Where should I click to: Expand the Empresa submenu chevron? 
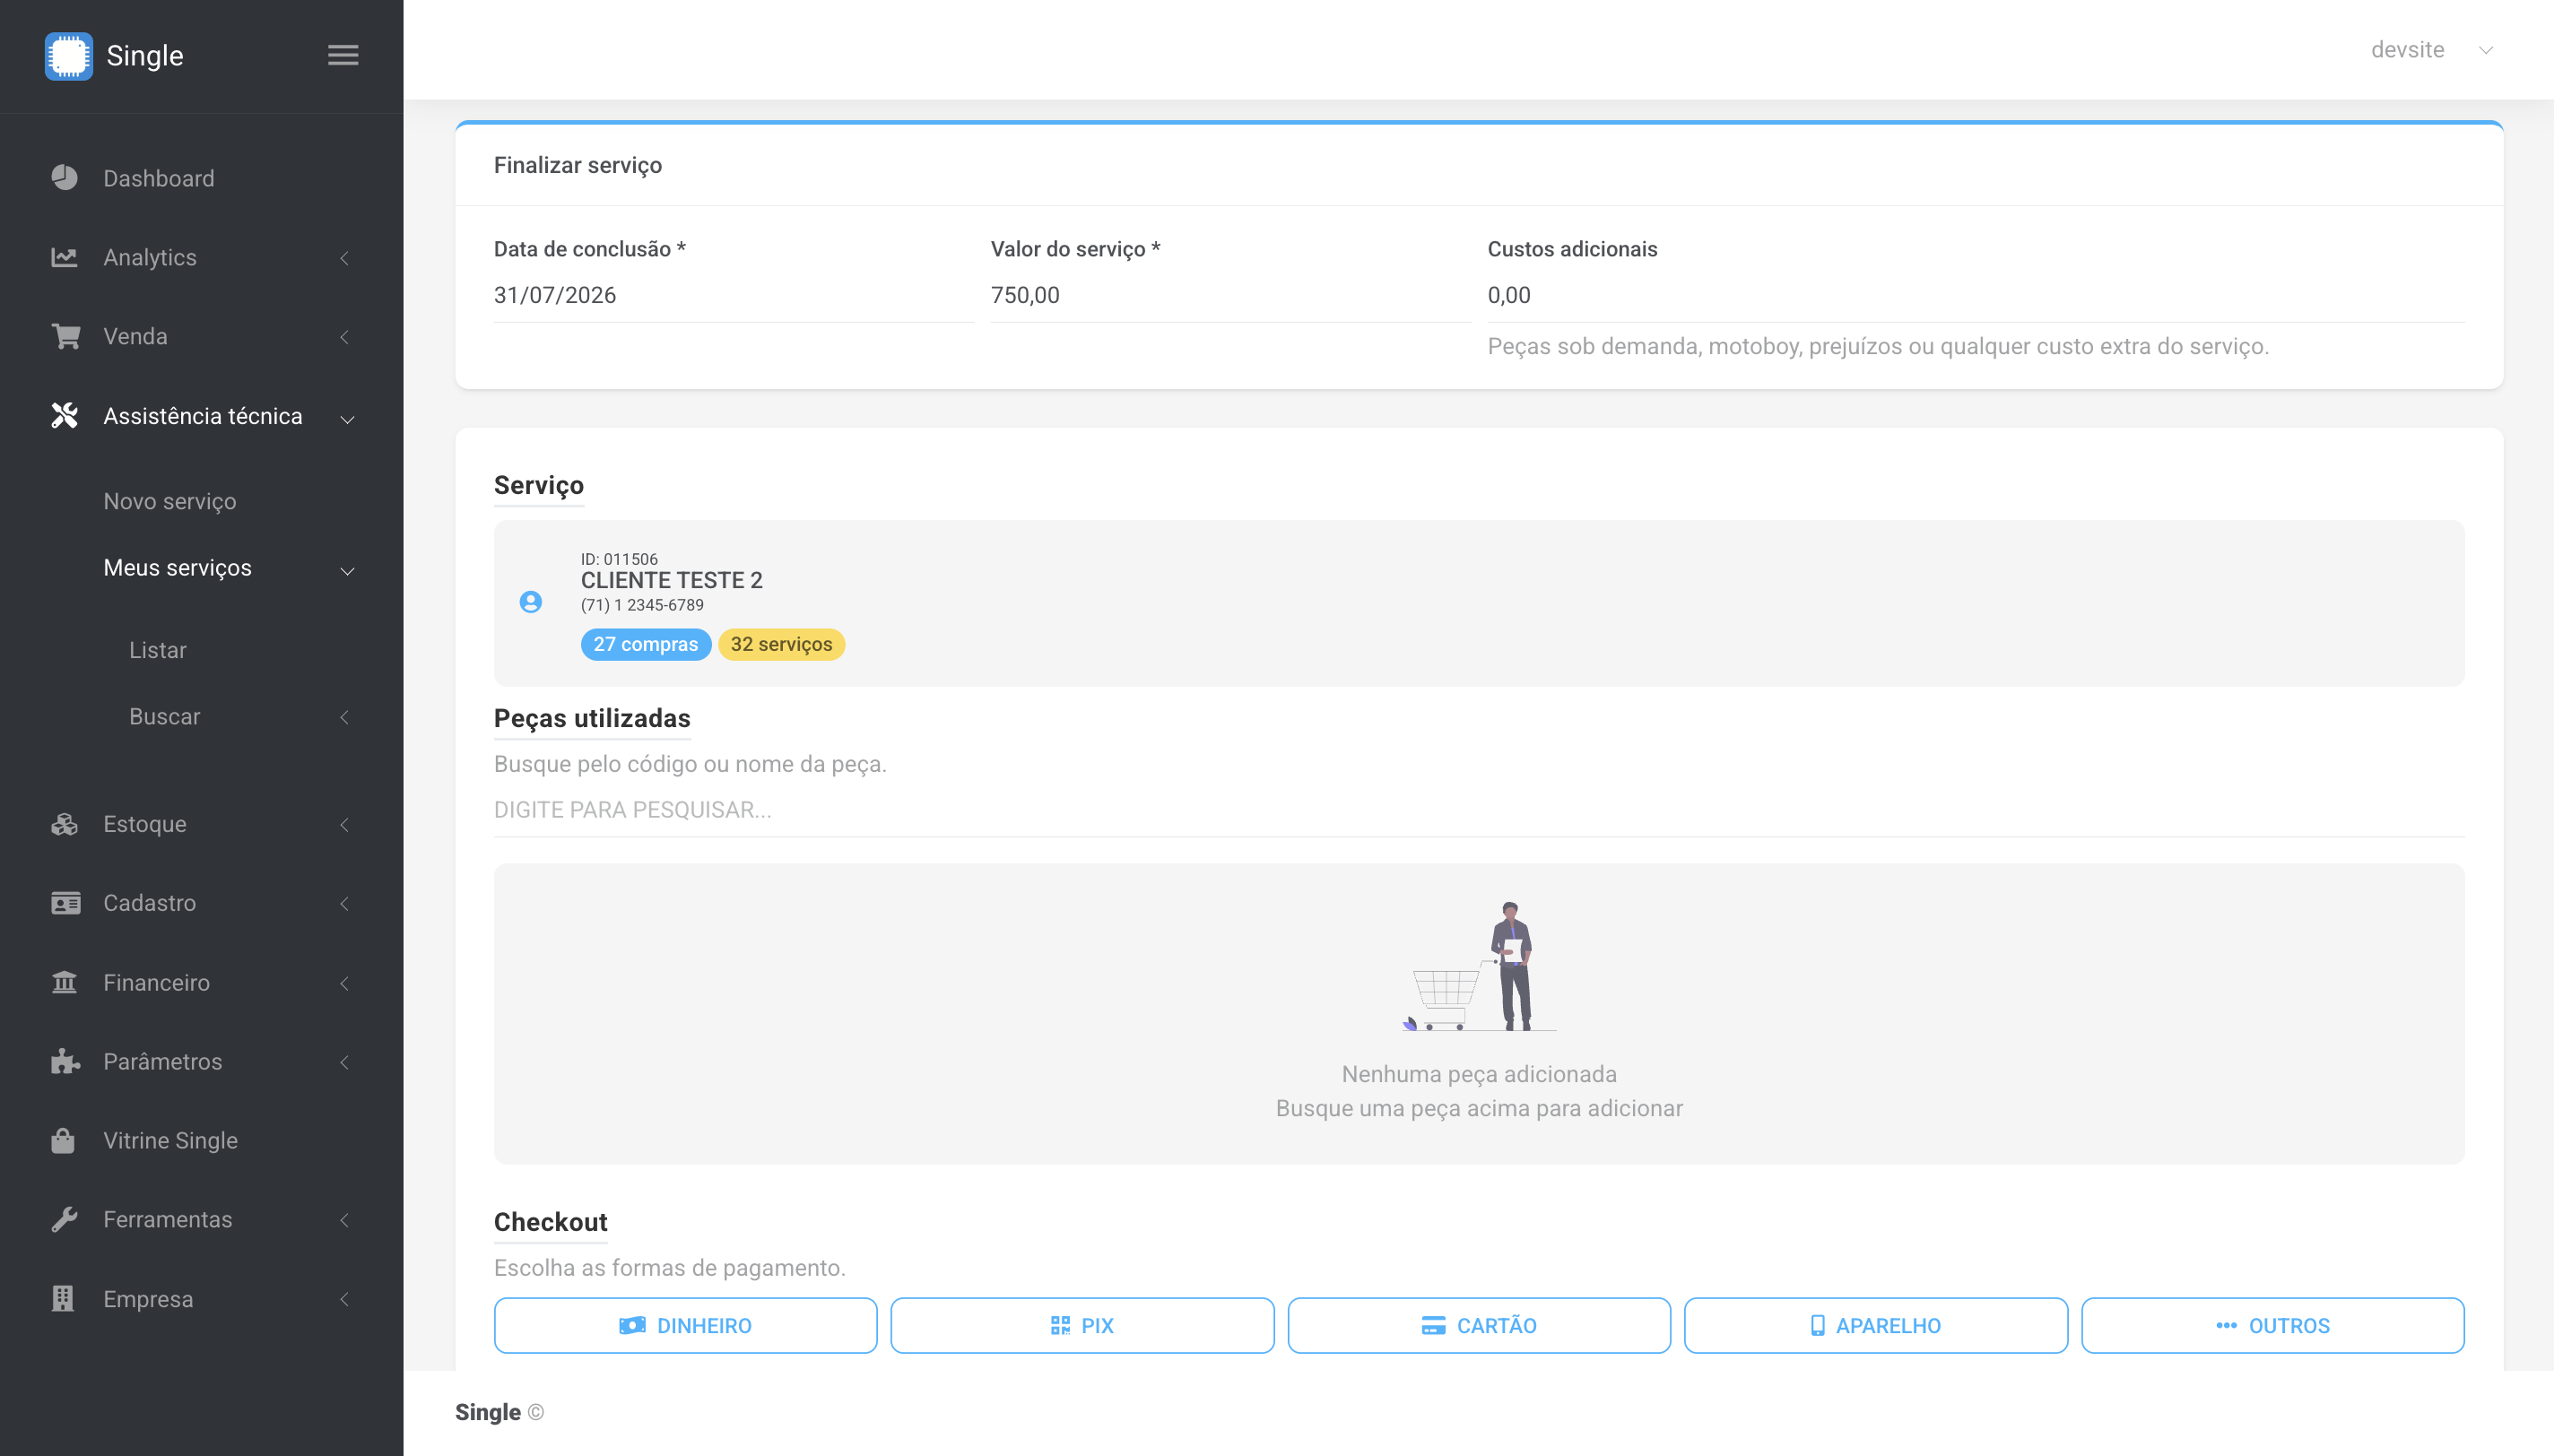click(345, 1299)
